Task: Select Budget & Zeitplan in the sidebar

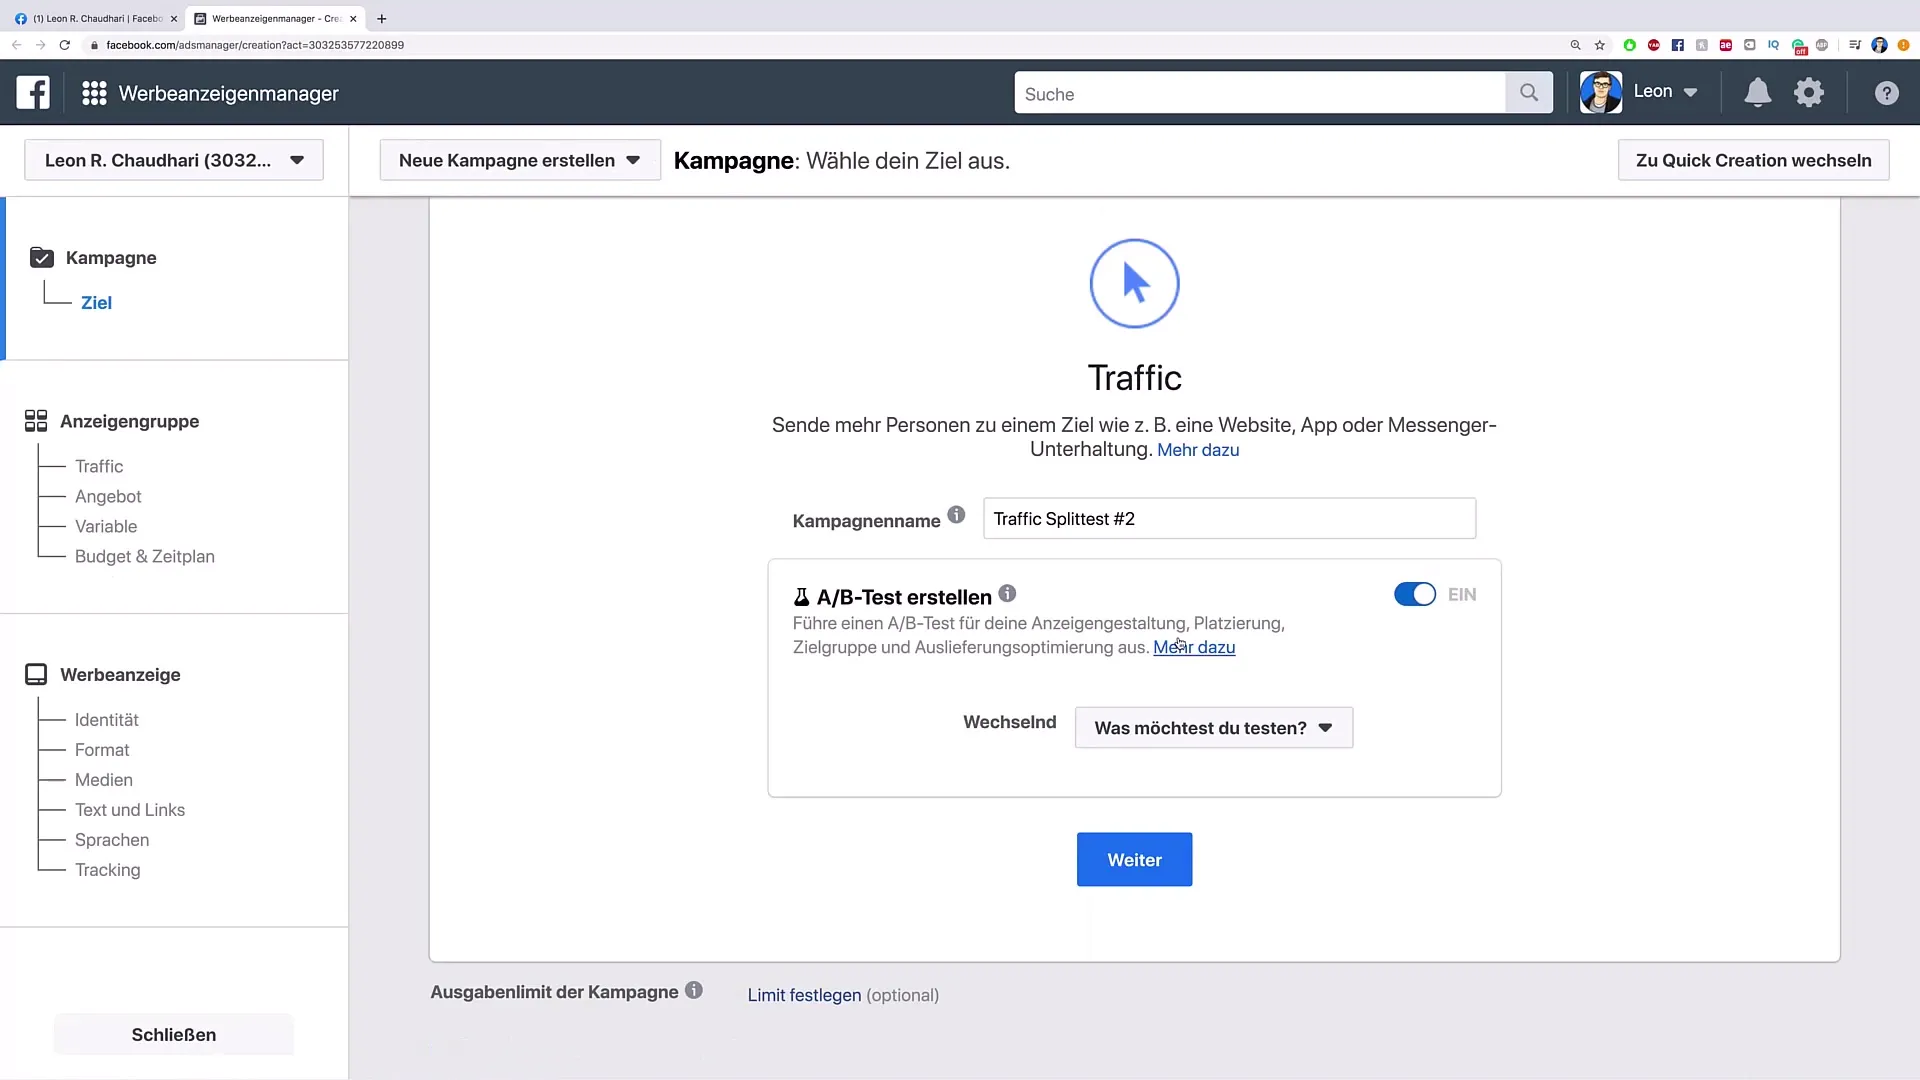Action: point(145,557)
